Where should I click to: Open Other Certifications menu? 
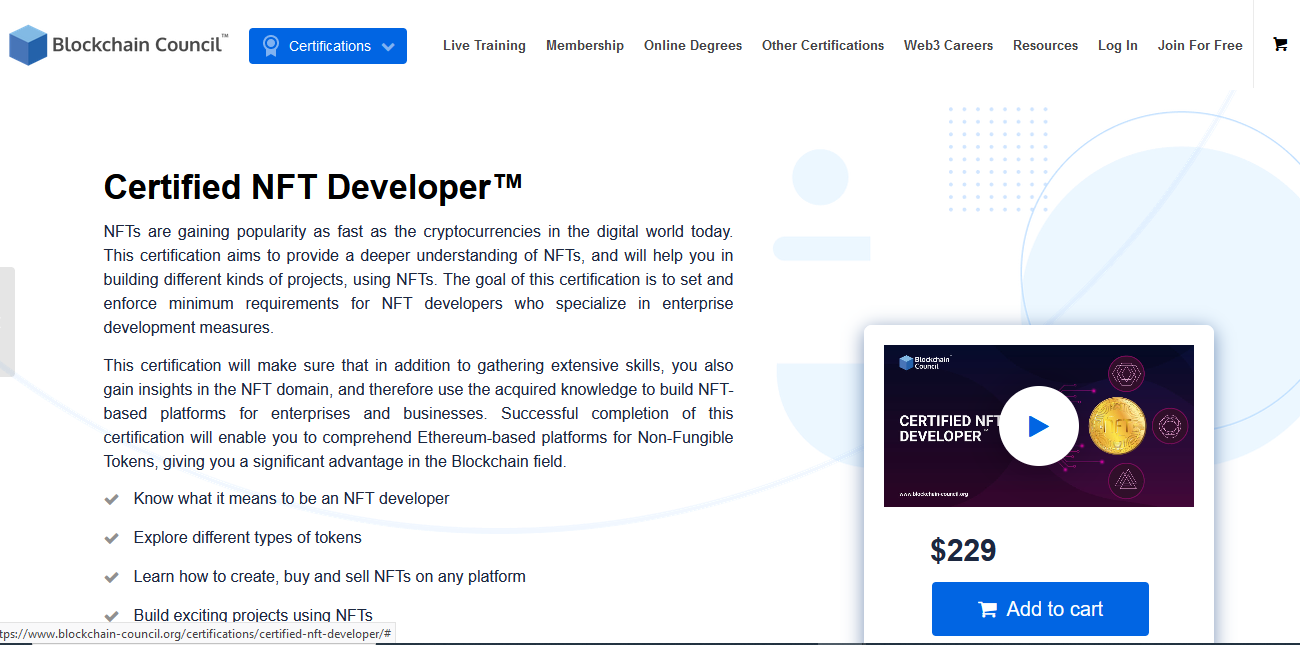tap(823, 45)
